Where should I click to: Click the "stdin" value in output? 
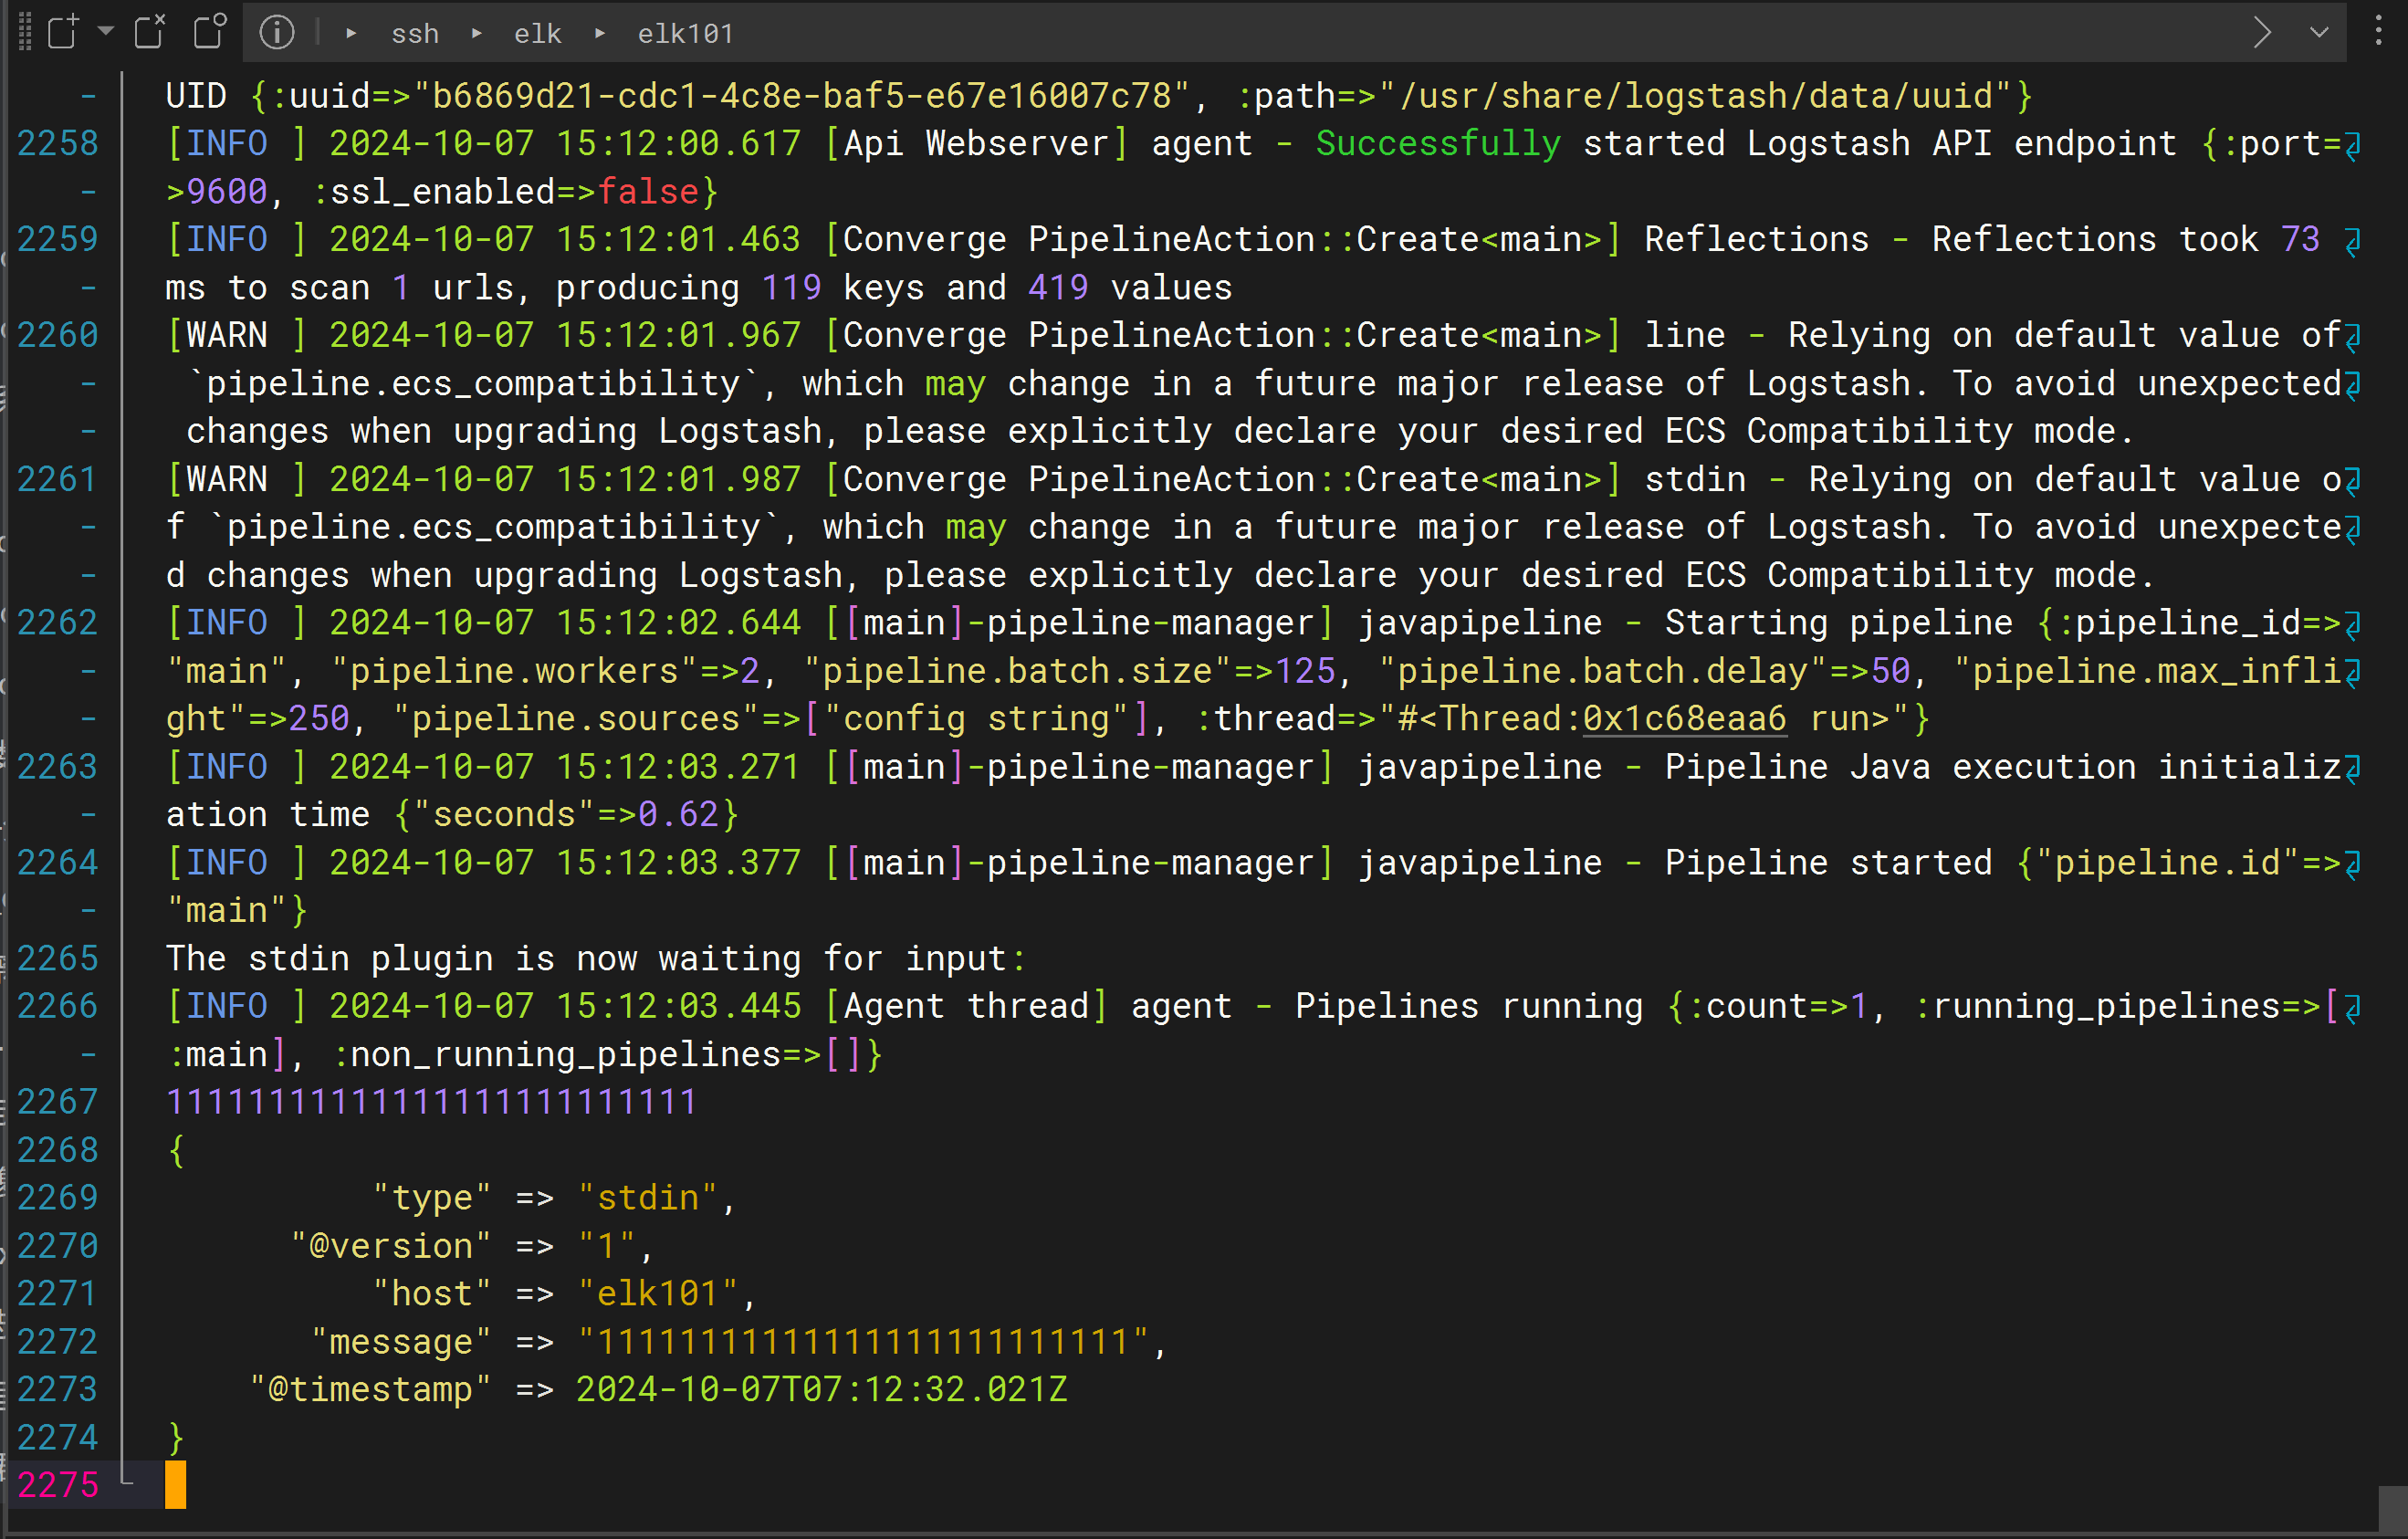[648, 1198]
